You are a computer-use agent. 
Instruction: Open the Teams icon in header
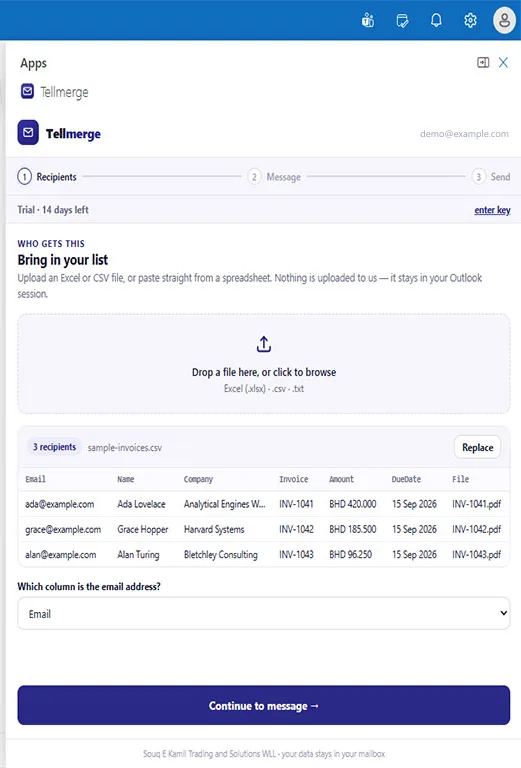368,21
